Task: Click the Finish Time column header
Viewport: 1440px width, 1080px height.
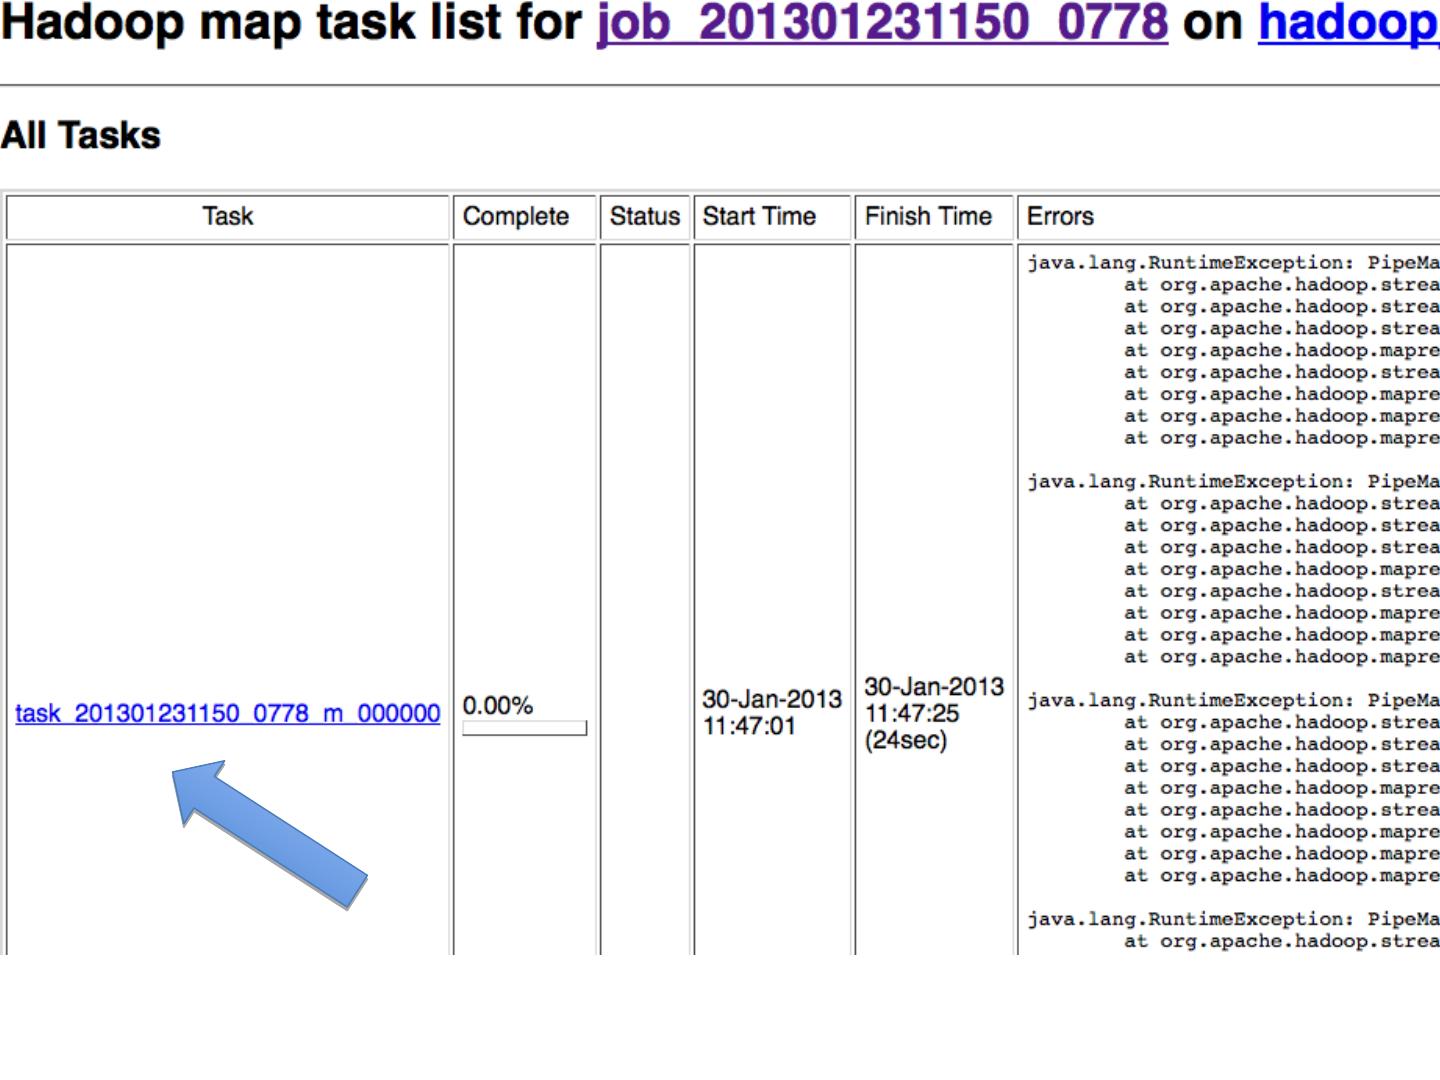Action: pyautogui.click(x=928, y=217)
